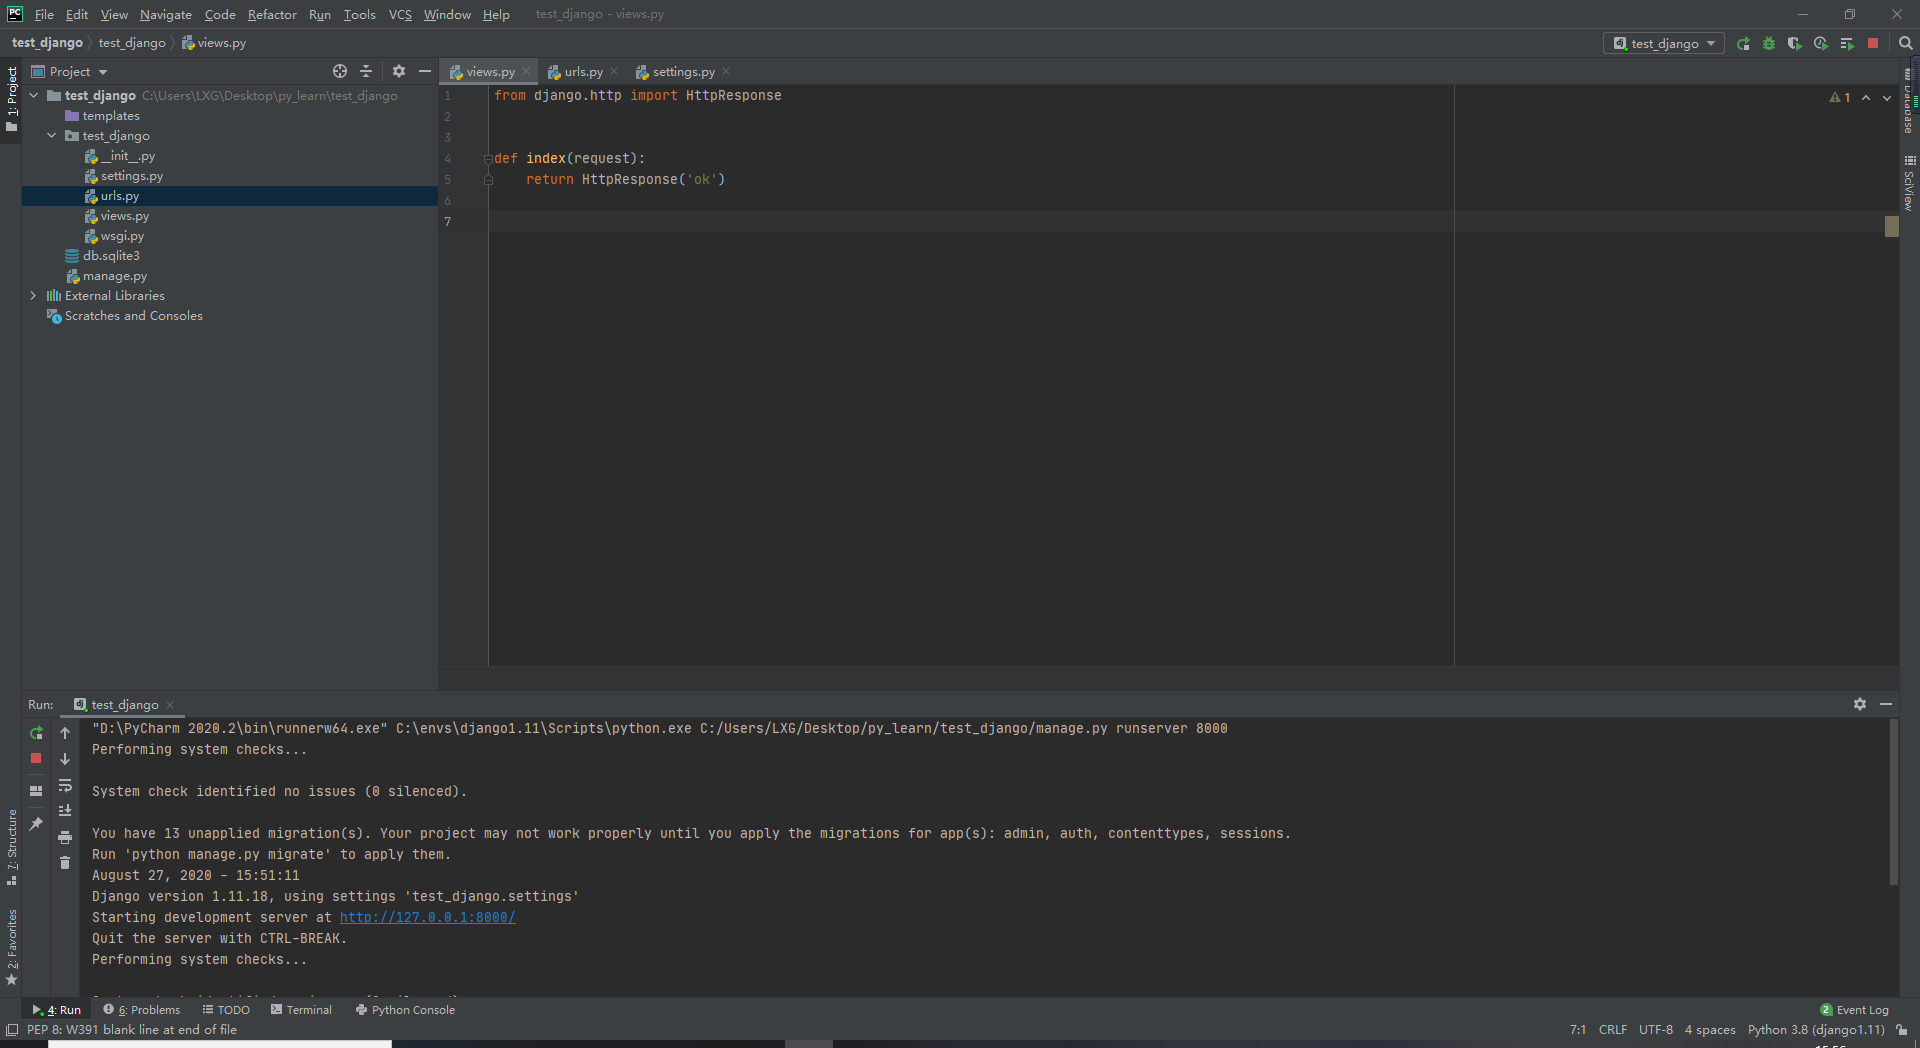Follow the http://127.0.0.1:8000/ server link
This screenshot has width=1920, height=1048.
427,917
